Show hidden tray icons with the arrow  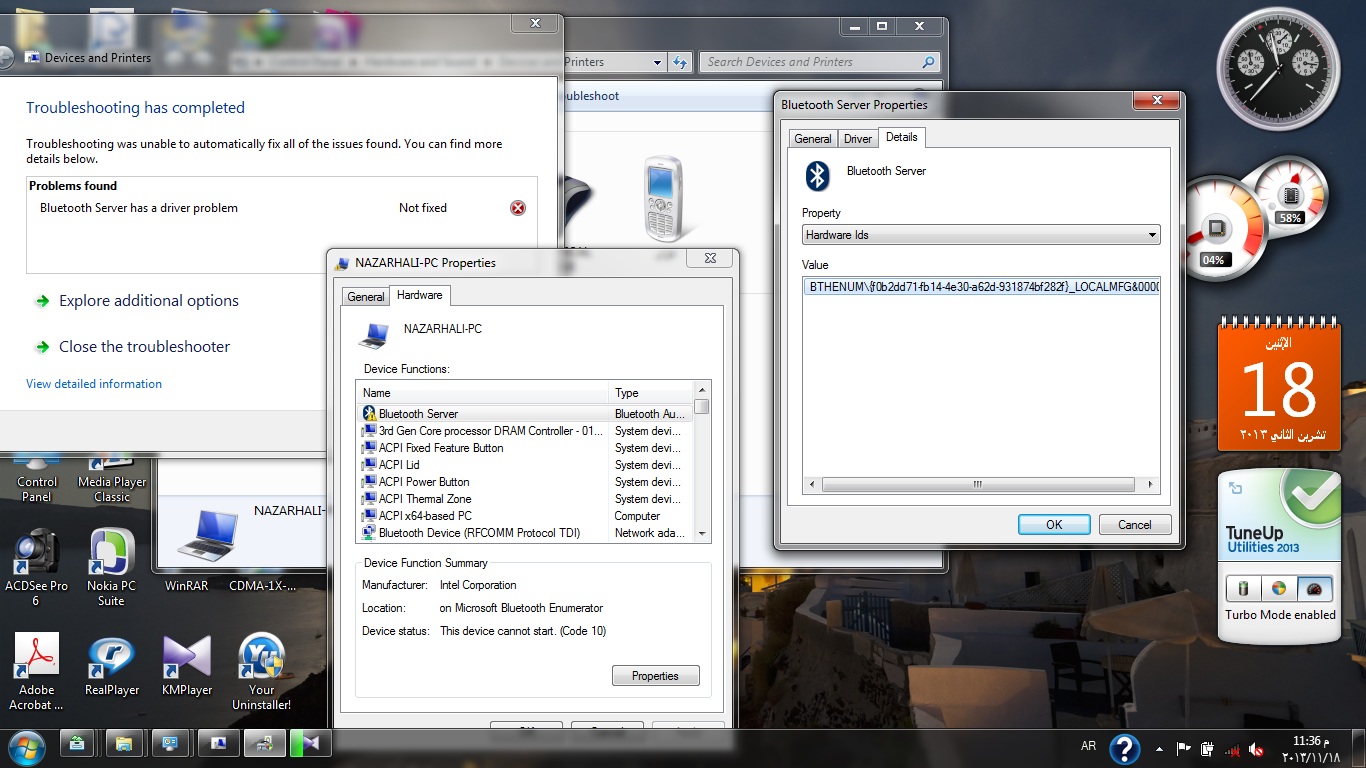coord(1159,748)
